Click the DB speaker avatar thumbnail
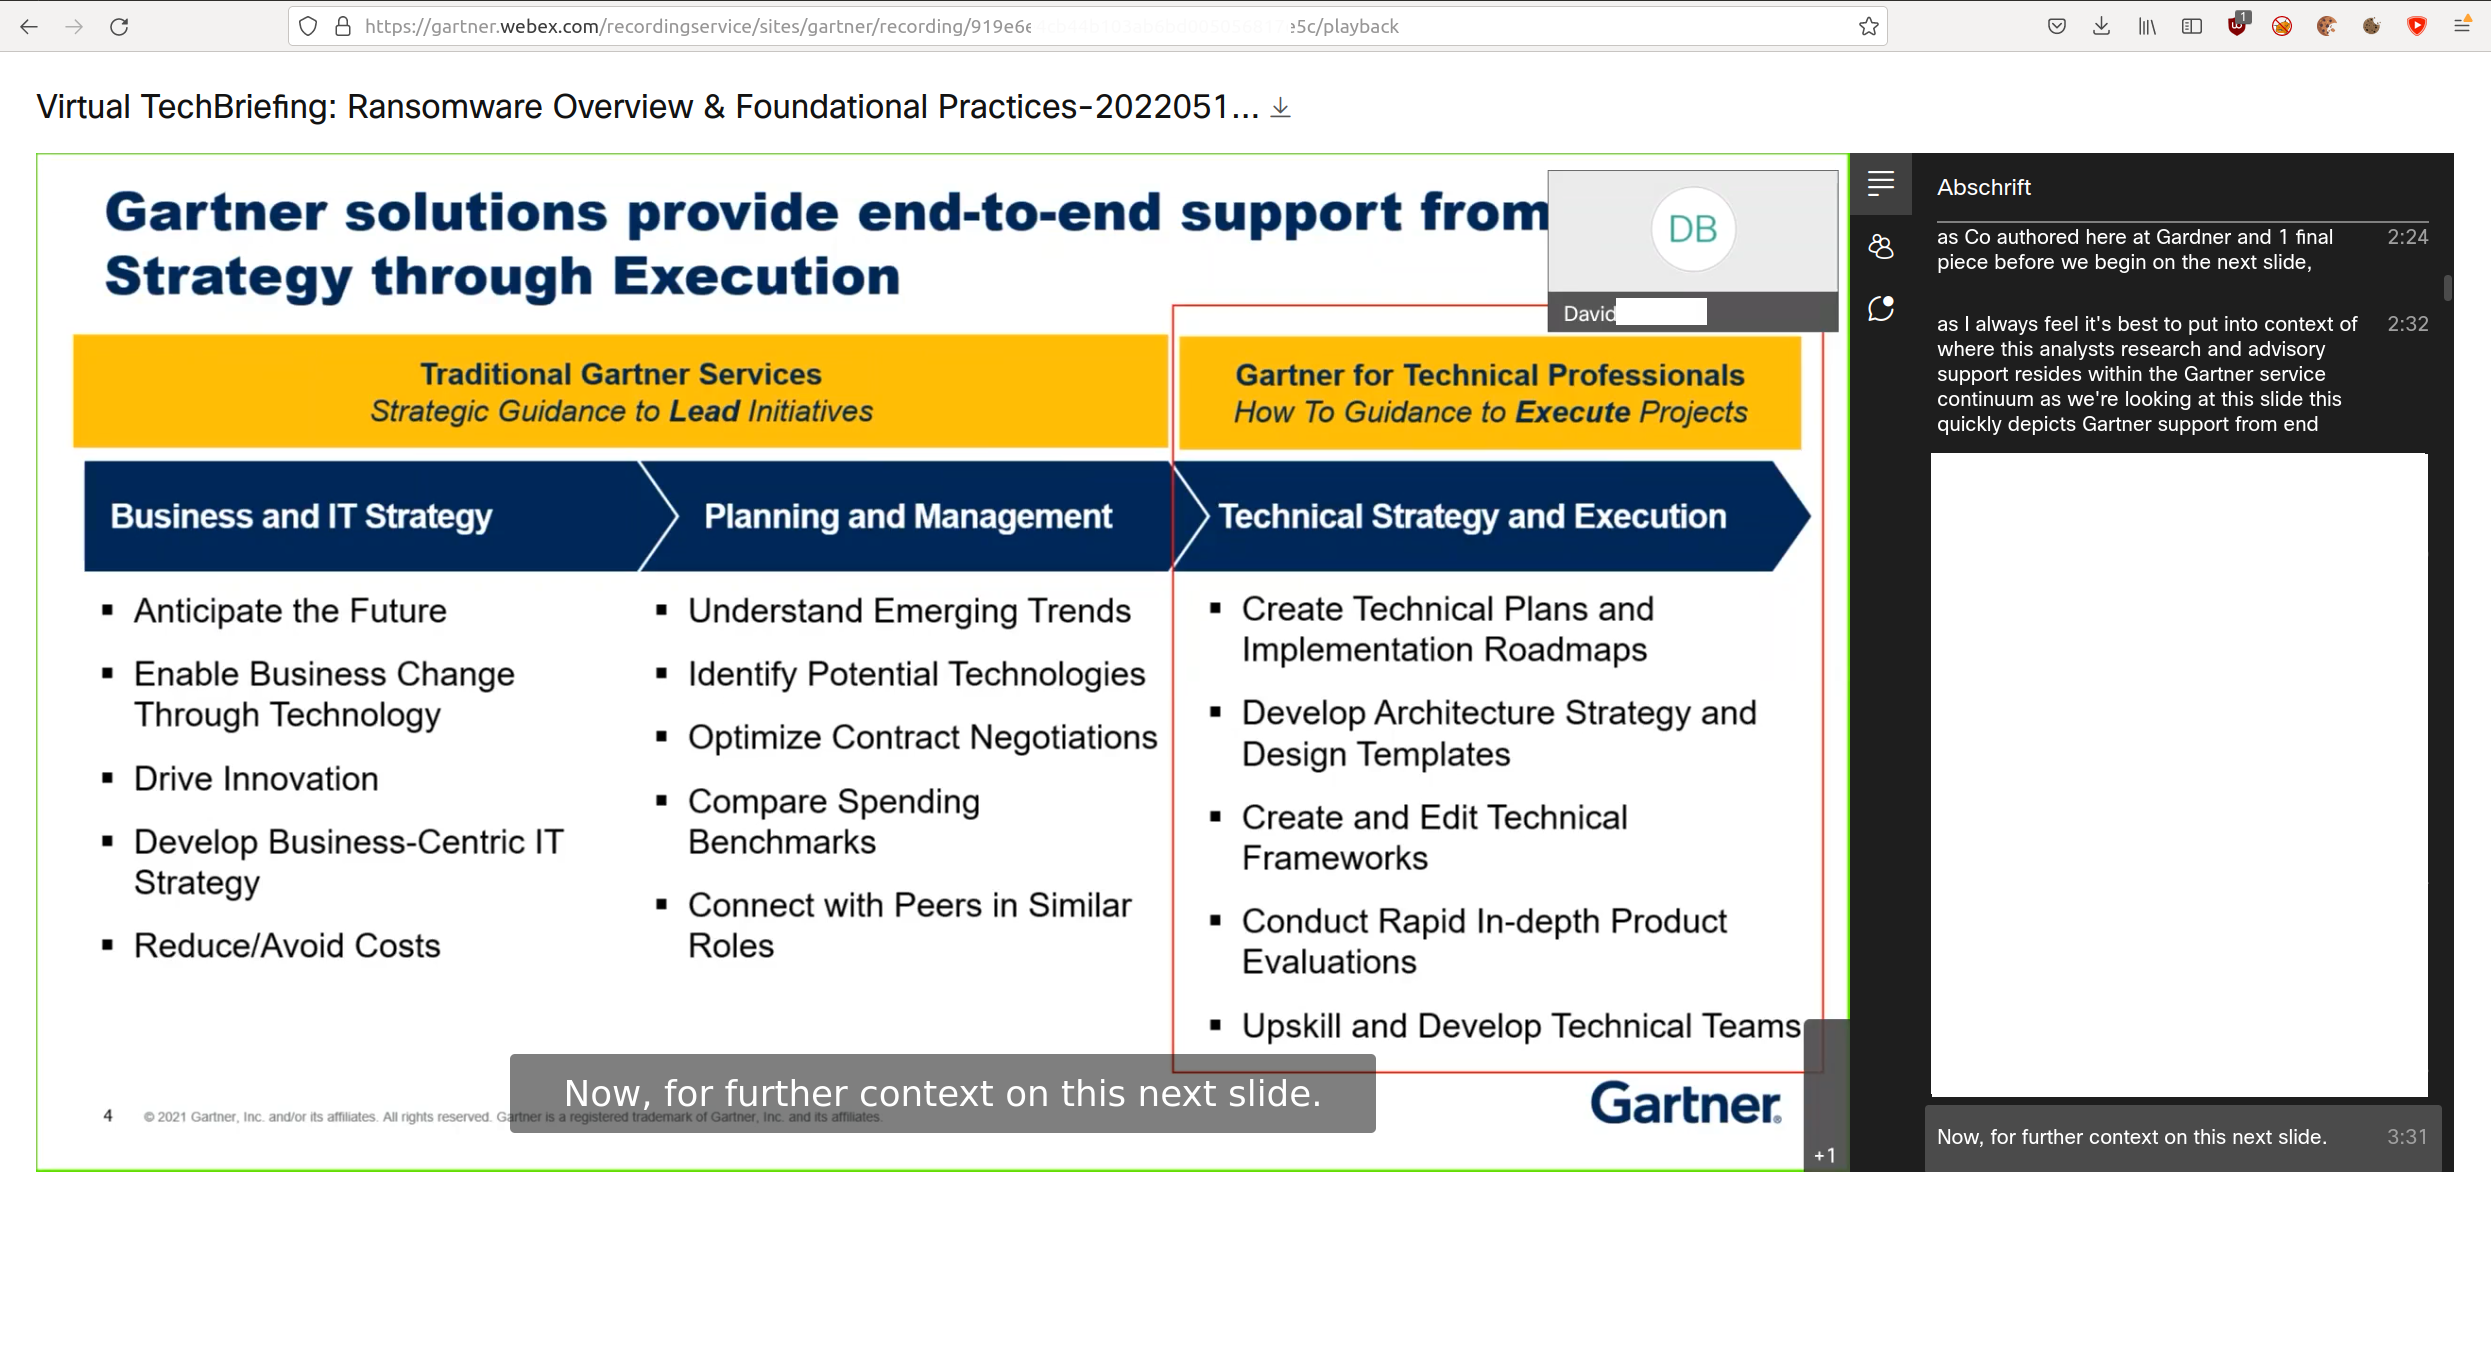This screenshot has width=2491, height=1351. pyautogui.click(x=1692, y=230)
